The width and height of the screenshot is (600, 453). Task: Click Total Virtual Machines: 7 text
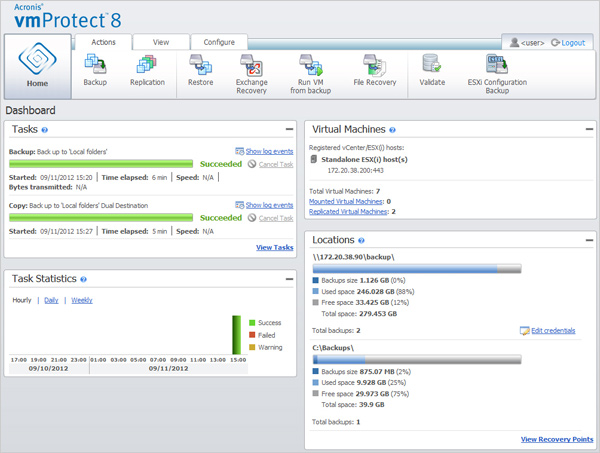click(x=344, y=191)
